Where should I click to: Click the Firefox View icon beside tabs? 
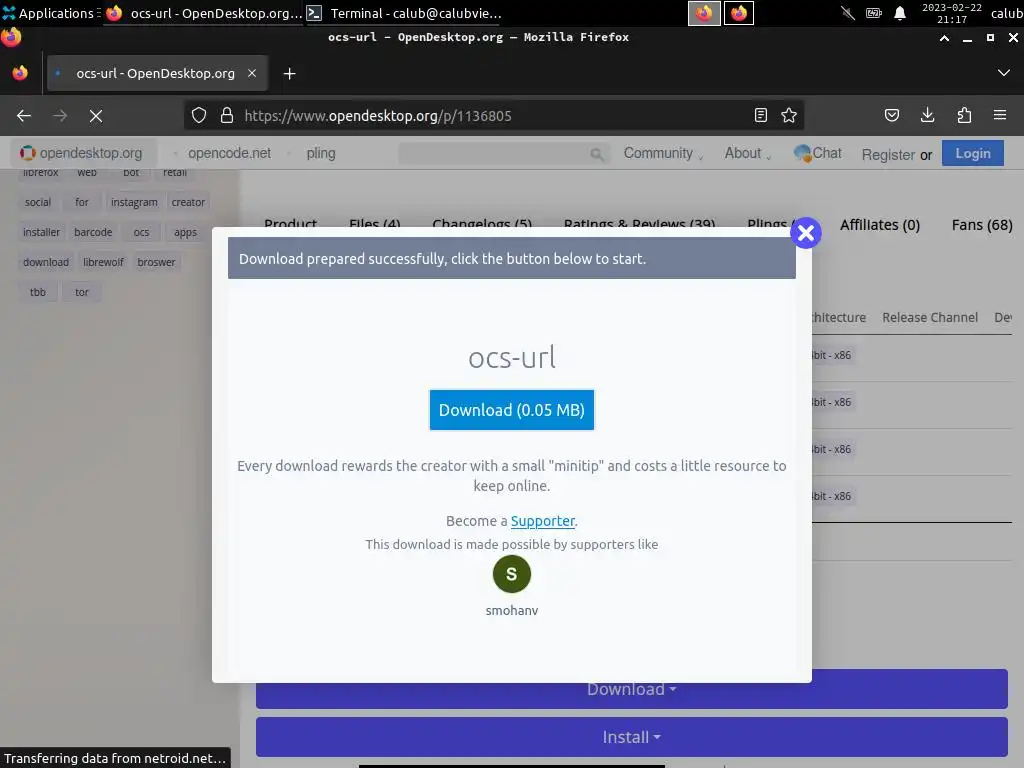click(x=20, y=73)
